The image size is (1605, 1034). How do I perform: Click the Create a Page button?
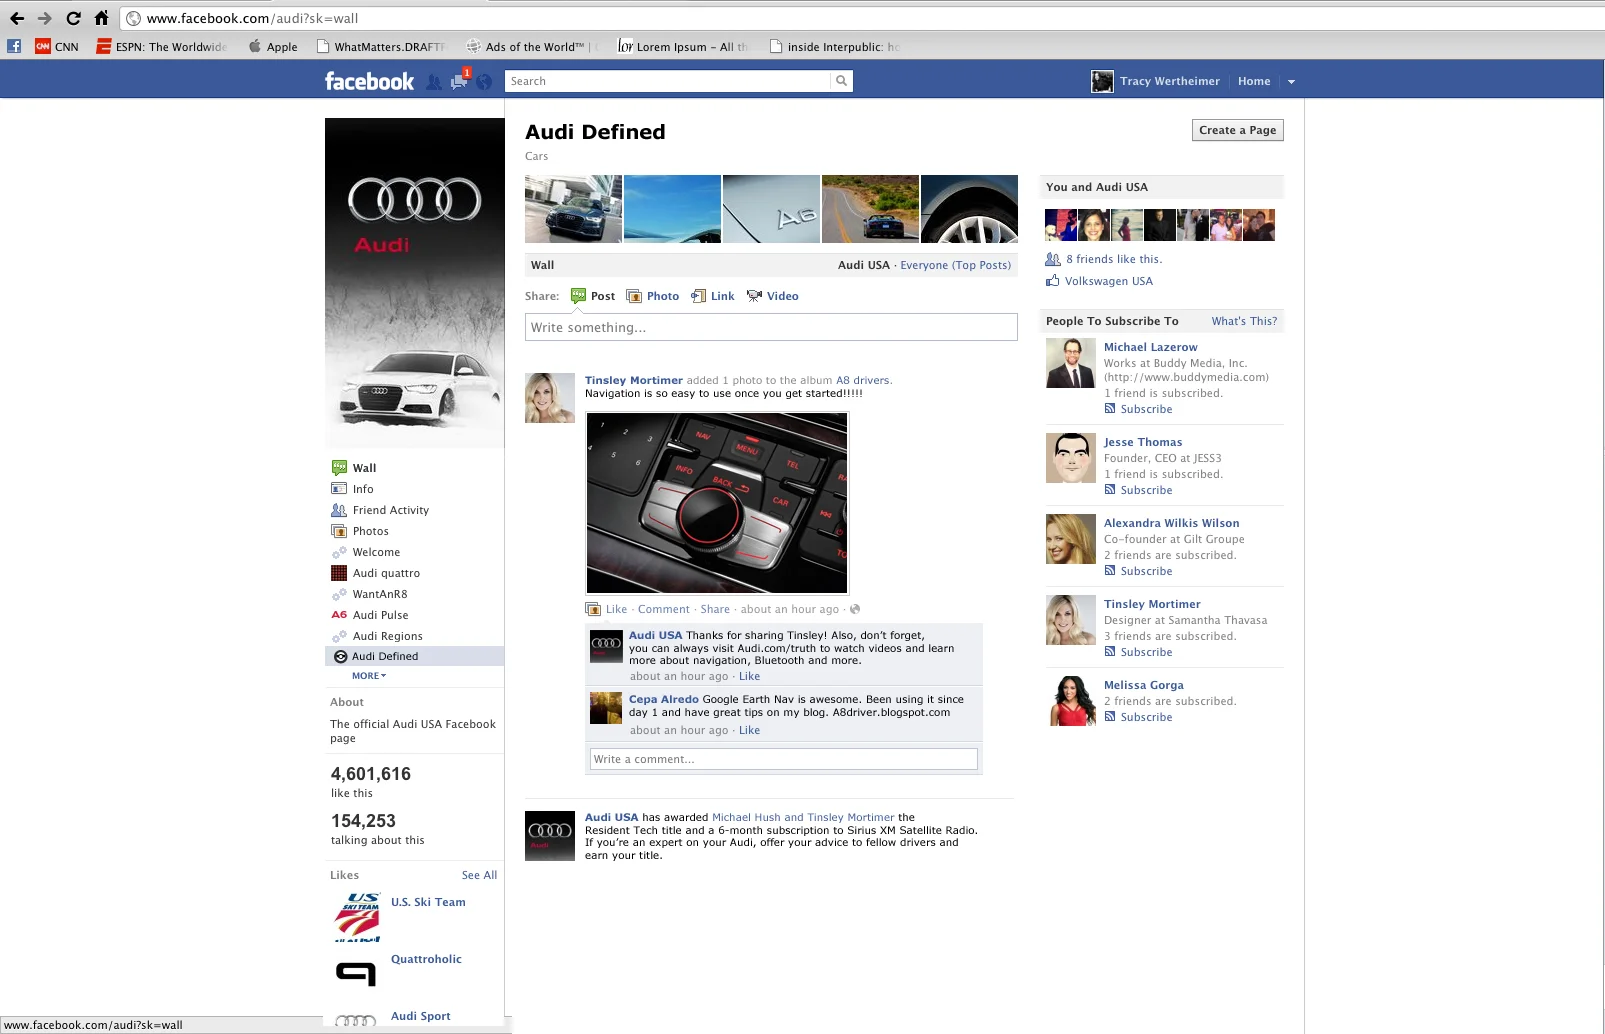pos(1237,130)
